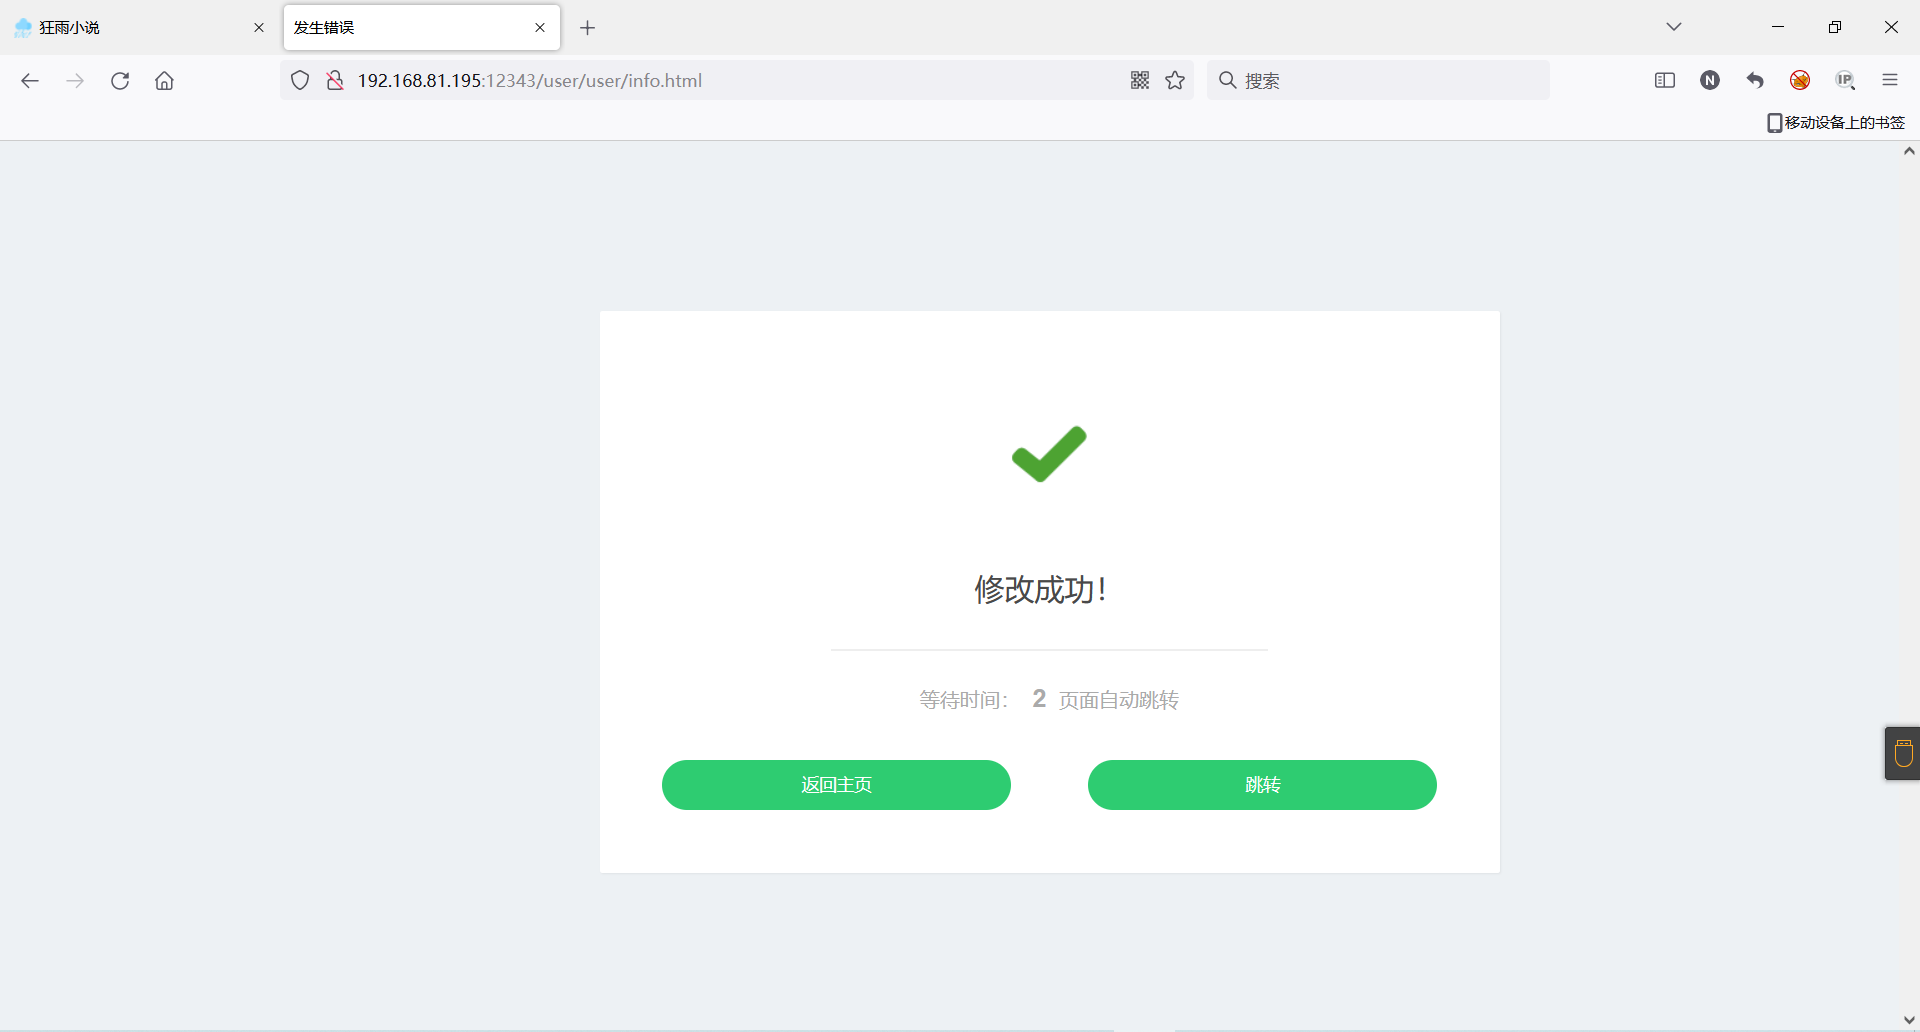Click the scrollbar down arrow
This screenshot has width=1920, height=1032.
click(x=1909, y=1021)
